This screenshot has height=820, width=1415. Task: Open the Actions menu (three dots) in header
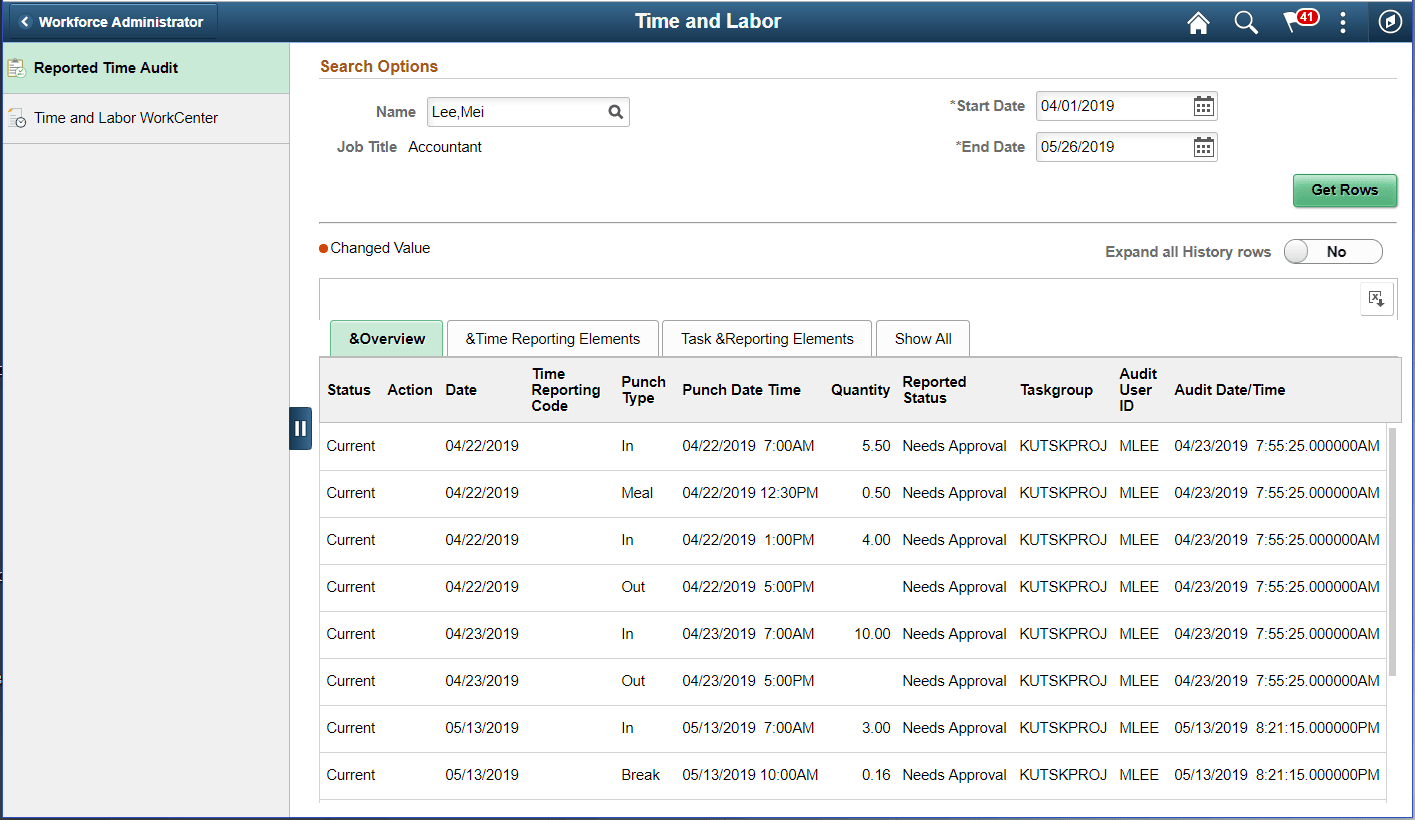tap(1342, 21)
